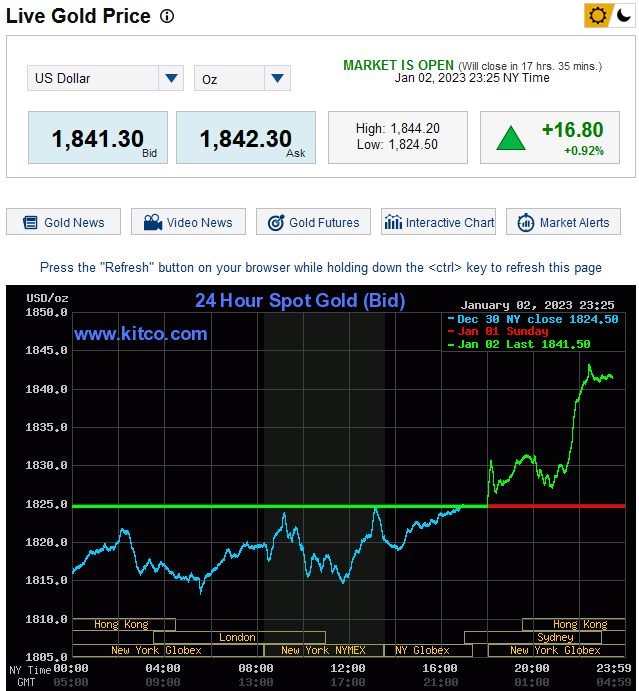Open Gold News button
This screenshot has width=639, height=691.
pyautogui.click(x=63, y=222)
